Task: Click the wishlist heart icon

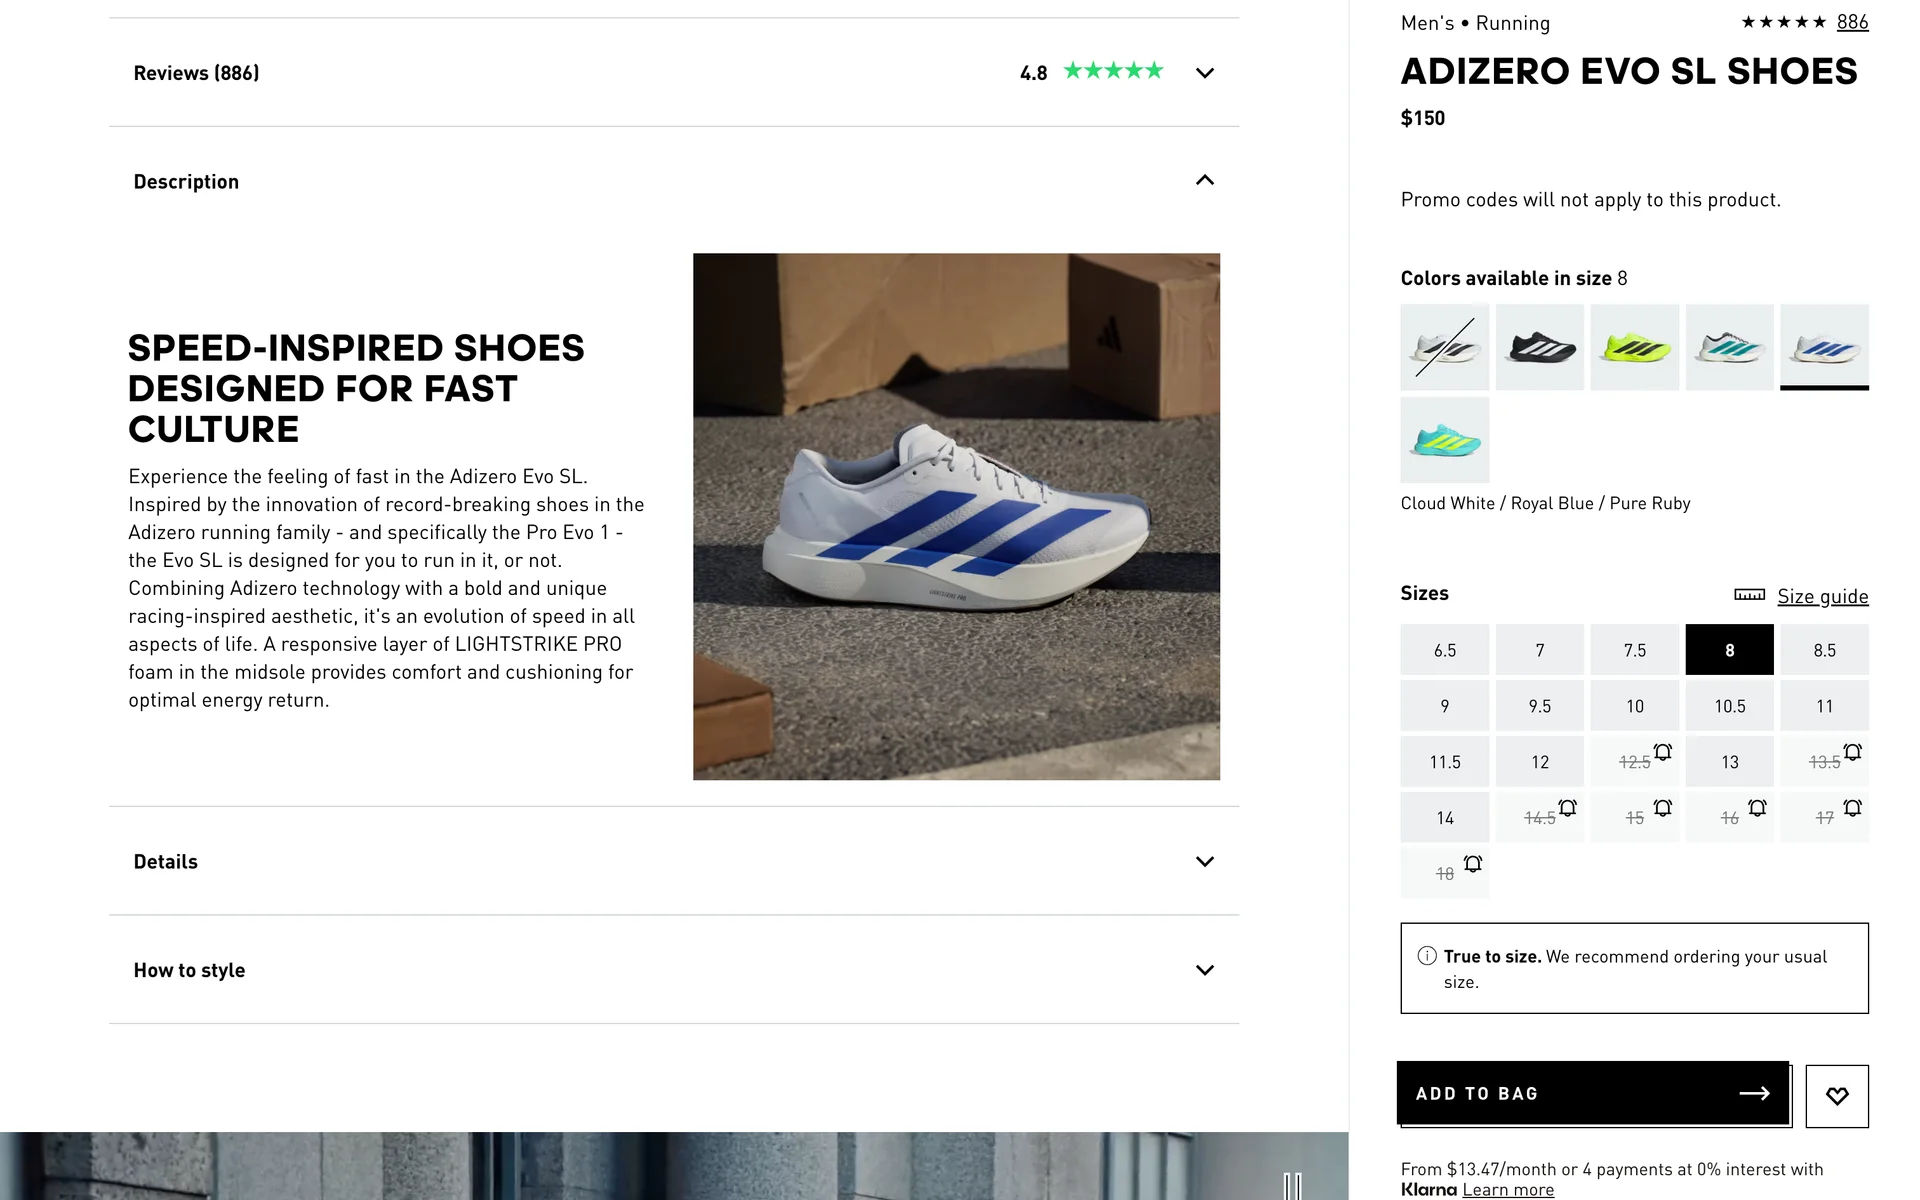Action: click(1836, 1096)
